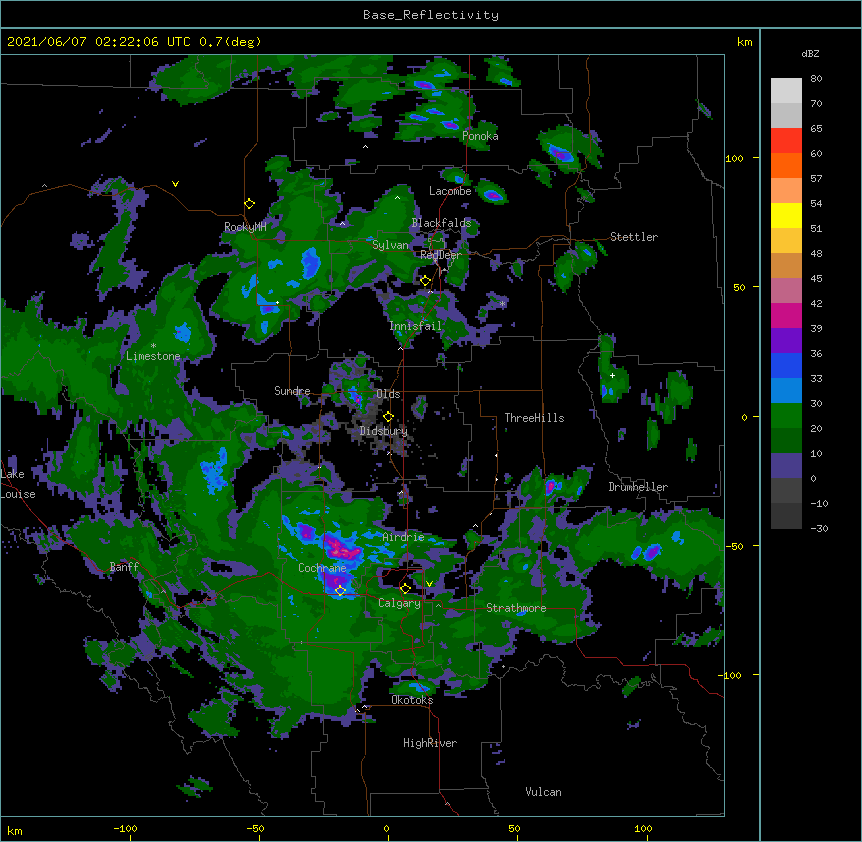Click the yellow diamond marker below Cochrane
This screenshot has width=862, height=842.
pyautogui.click(x=340, y=590)
